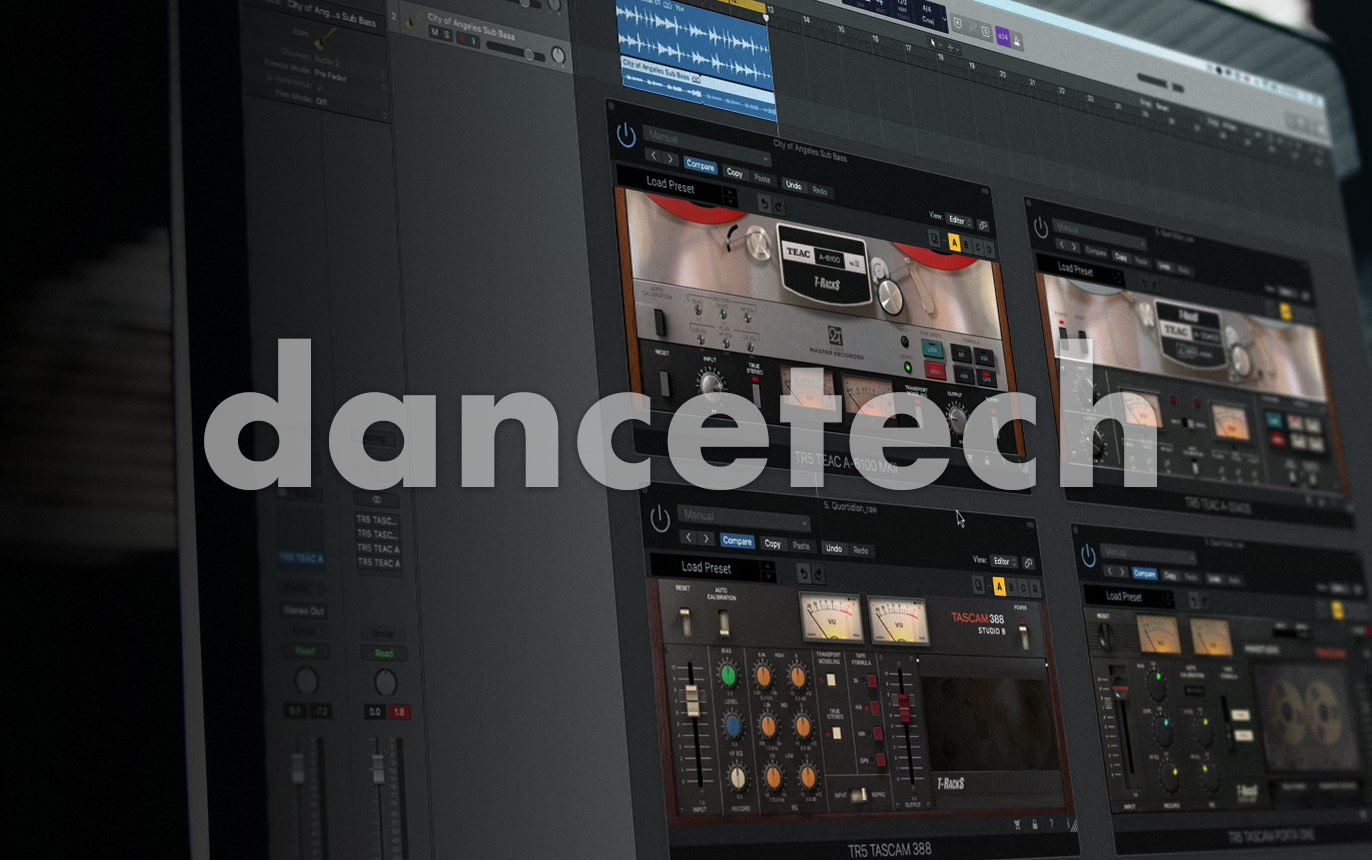Click the link icon in TEAC A-6100 header
1372x860 pixels.
point(984,225)
